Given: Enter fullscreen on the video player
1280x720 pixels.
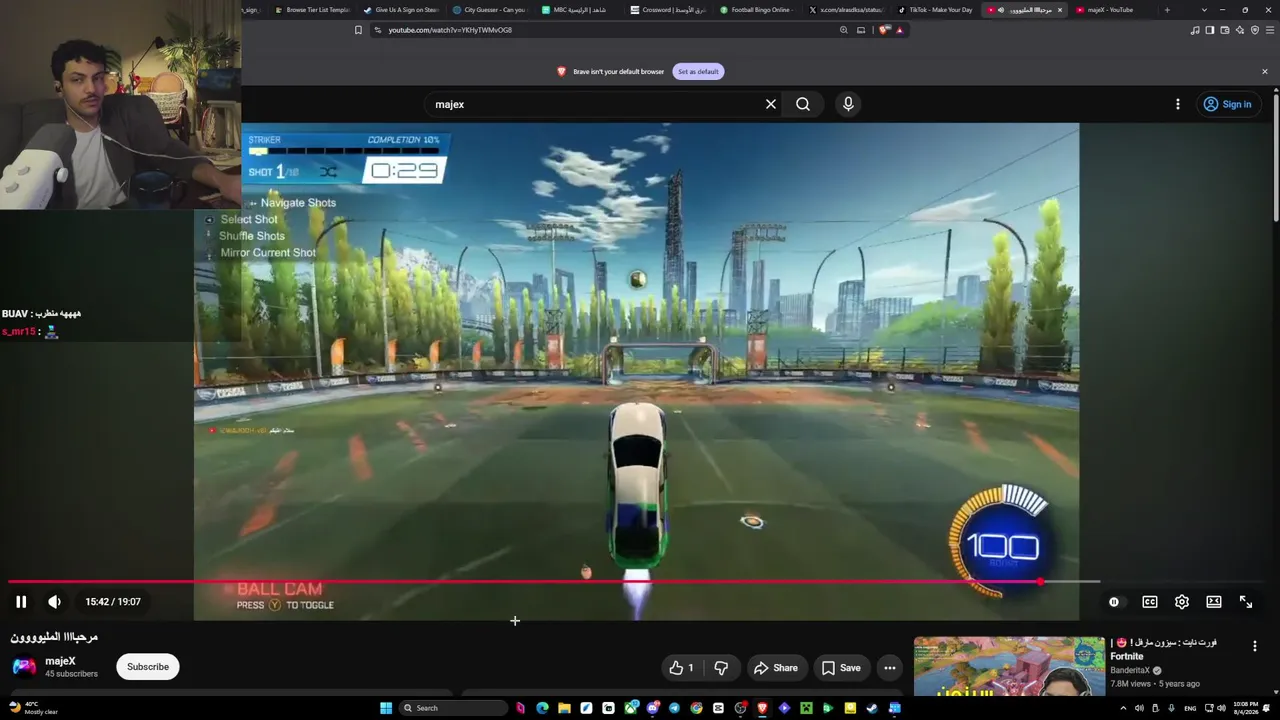Looking at the screenshot, I should tap(1246, 602).
